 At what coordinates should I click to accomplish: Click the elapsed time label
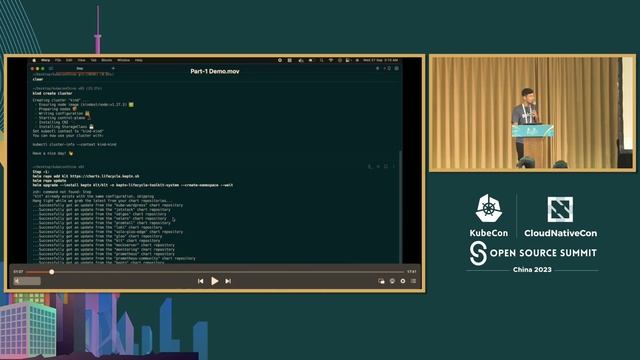tap(18, 271)
